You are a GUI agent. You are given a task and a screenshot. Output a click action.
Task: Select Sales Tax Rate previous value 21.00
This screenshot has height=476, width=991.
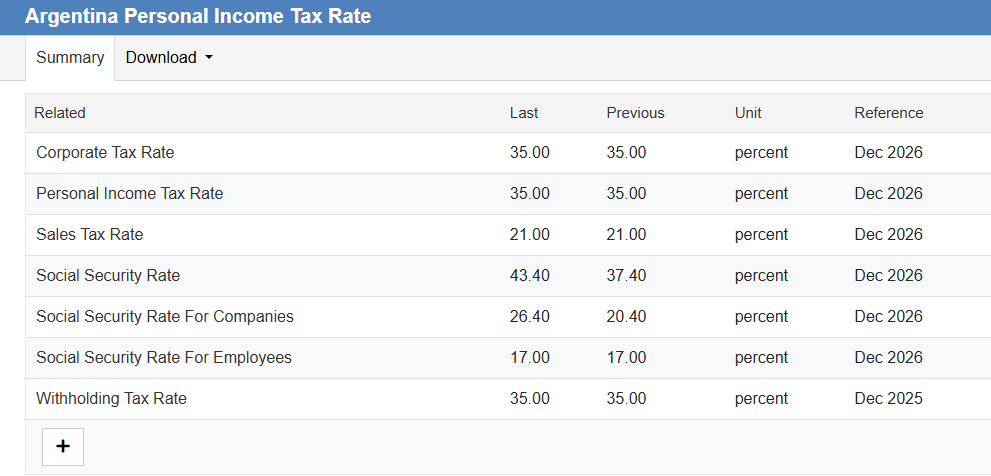tap(626, 235)
